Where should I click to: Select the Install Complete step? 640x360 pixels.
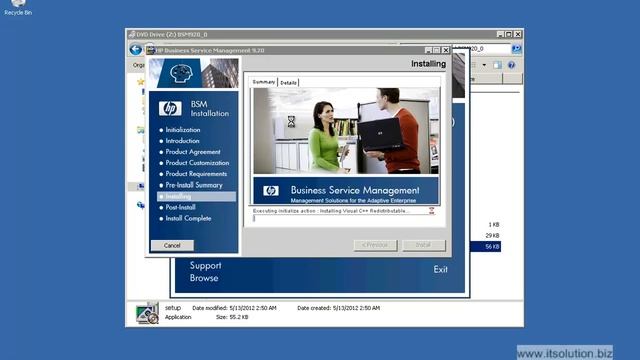point(188,218)
